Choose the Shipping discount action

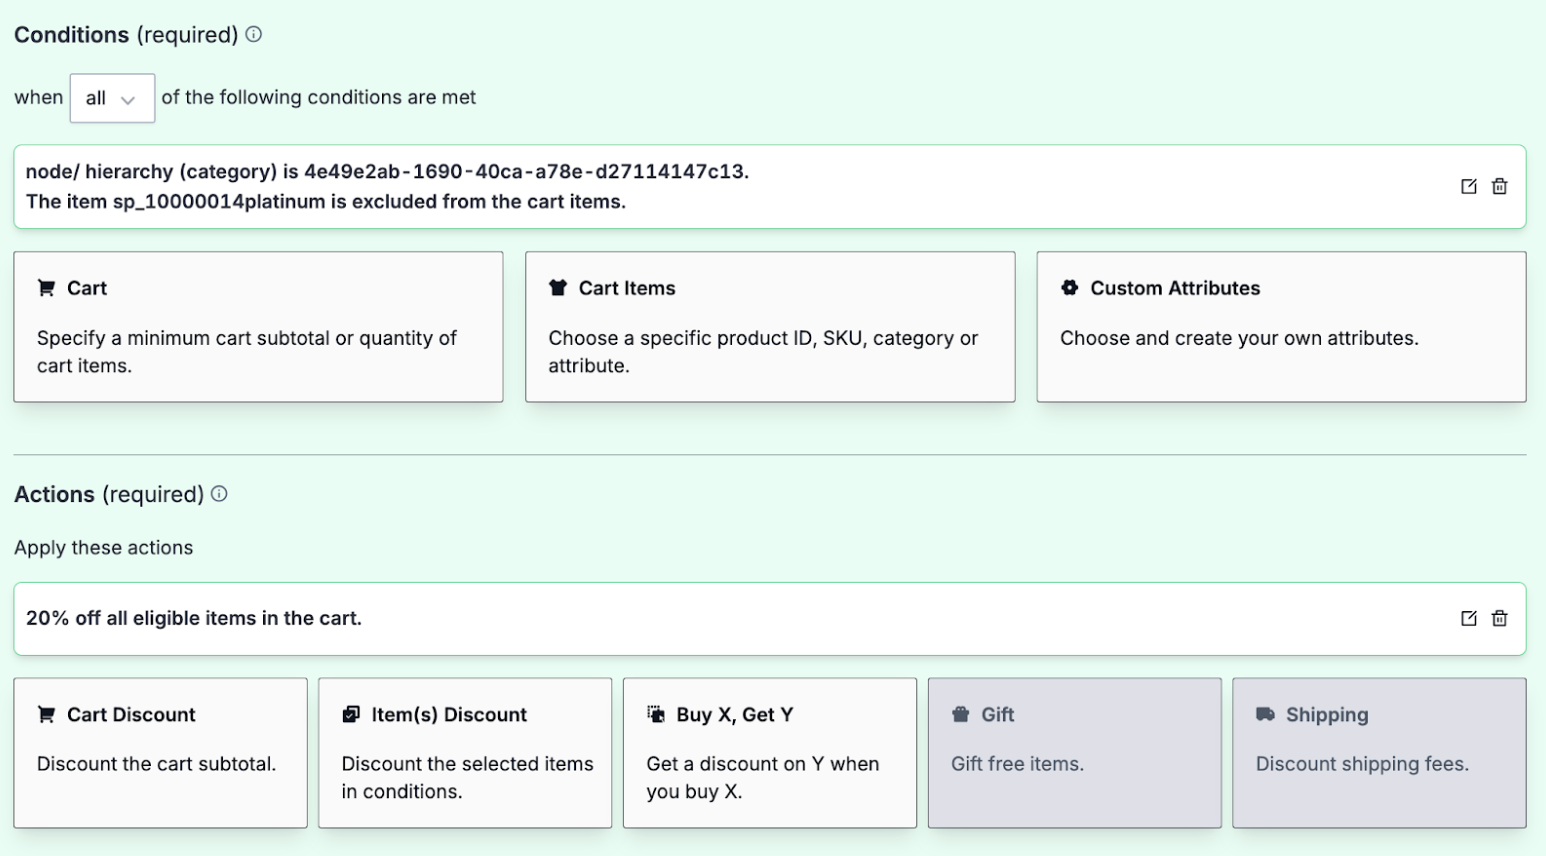tap(1378, 752)
